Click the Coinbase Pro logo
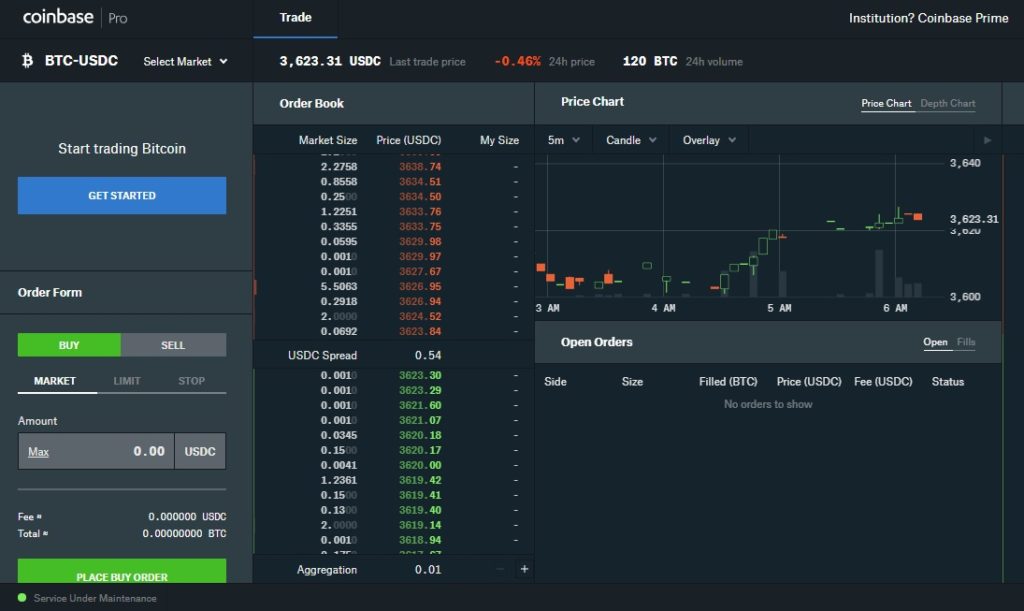The height and width of the screenshot is (611, 1024). pos(60,17)
